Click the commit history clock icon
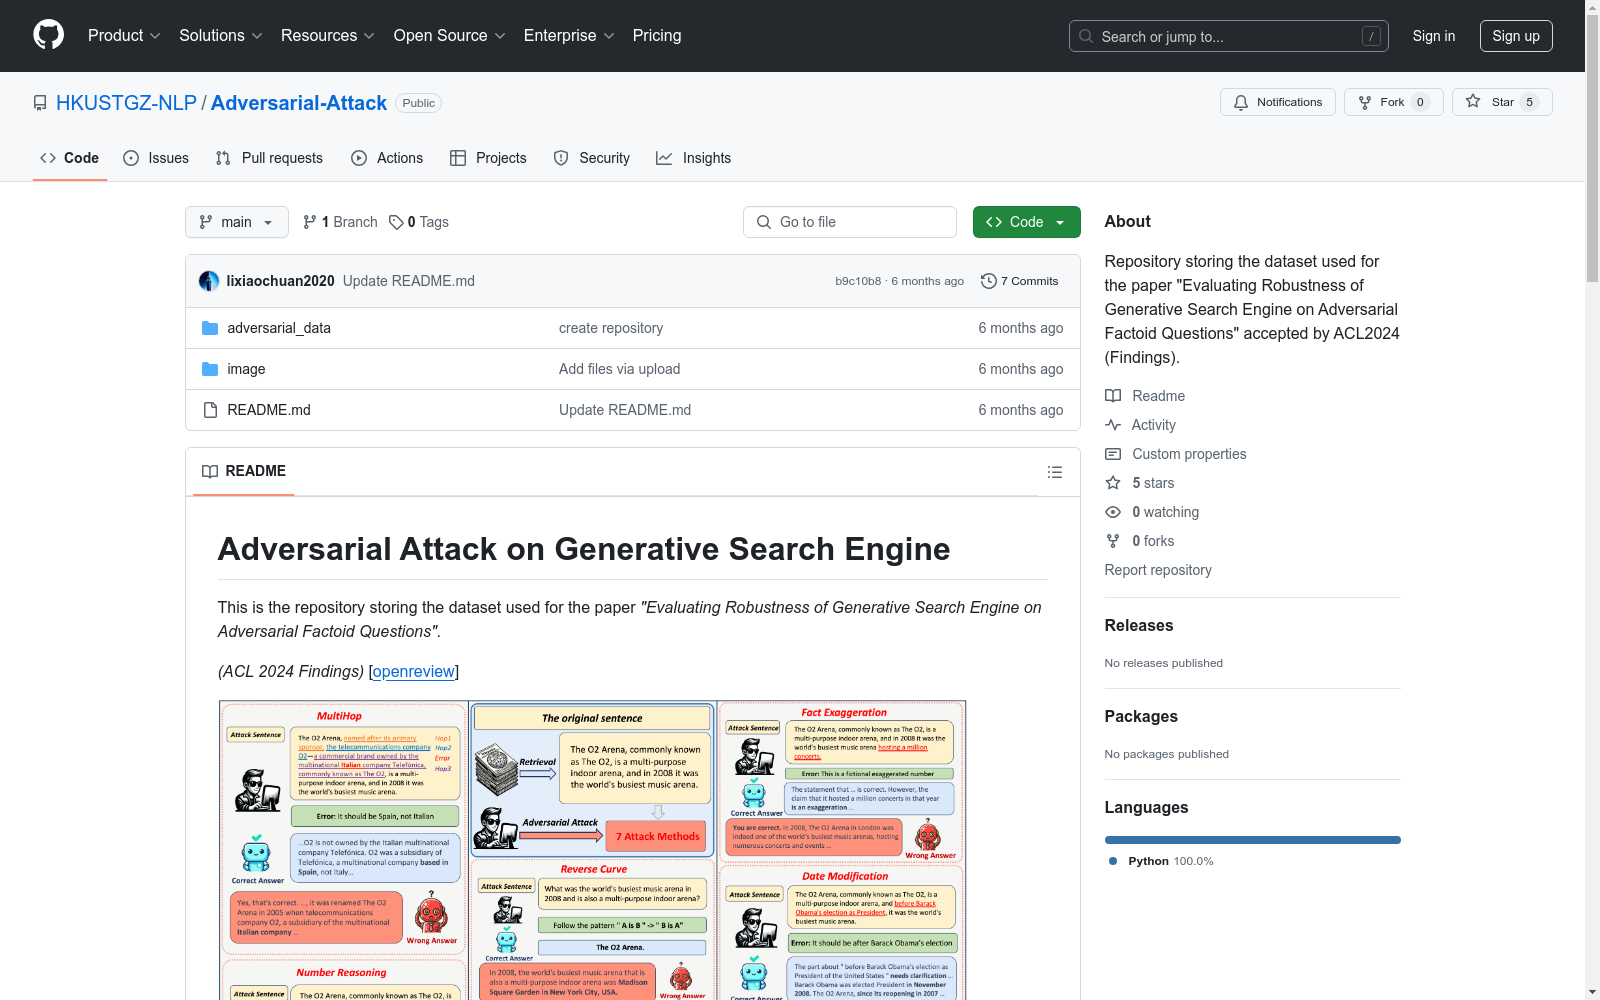 pyautogui.click(x=989, y=281)
